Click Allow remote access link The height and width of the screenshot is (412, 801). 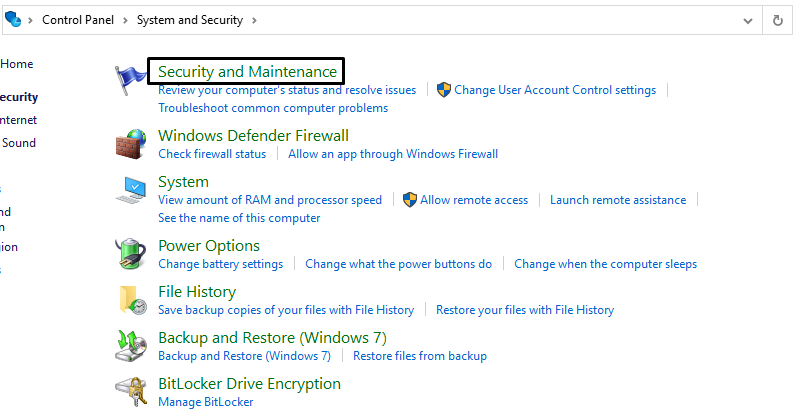click(473, 200)
